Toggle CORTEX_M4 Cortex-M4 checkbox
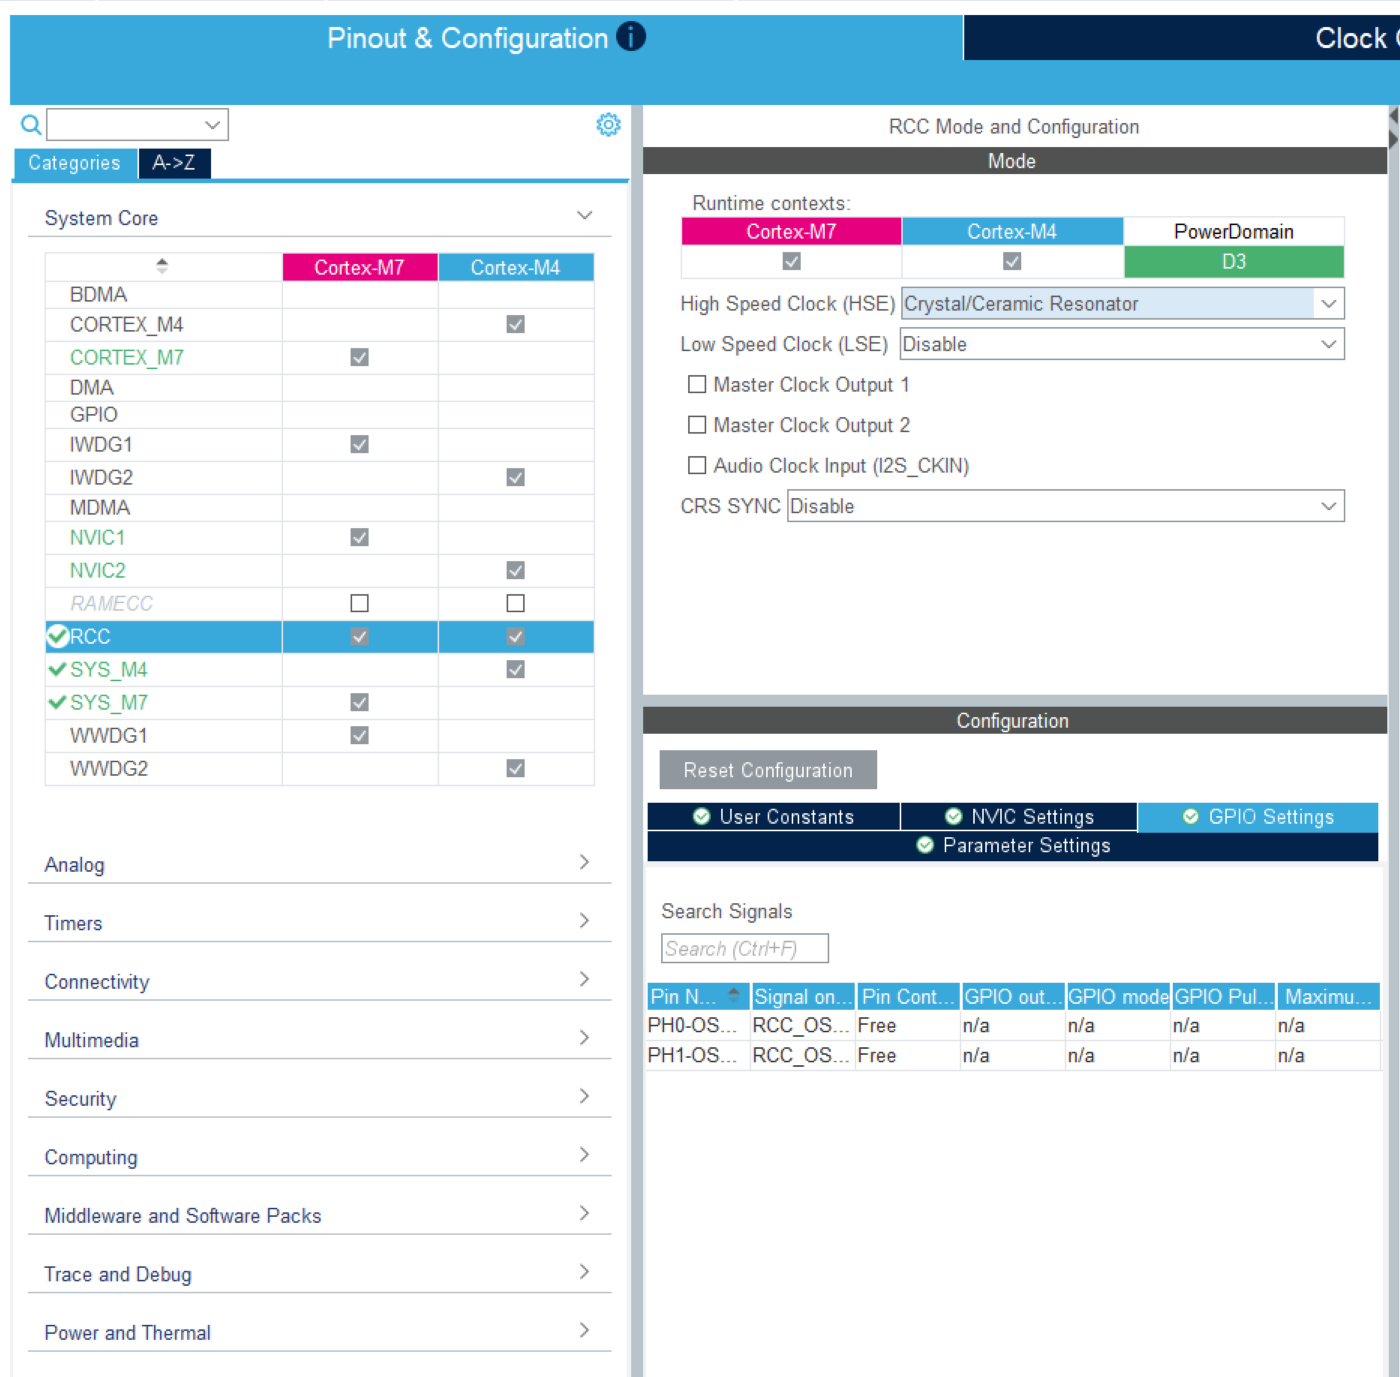This screenshot has width=1400, height=1377. (516, 324)
